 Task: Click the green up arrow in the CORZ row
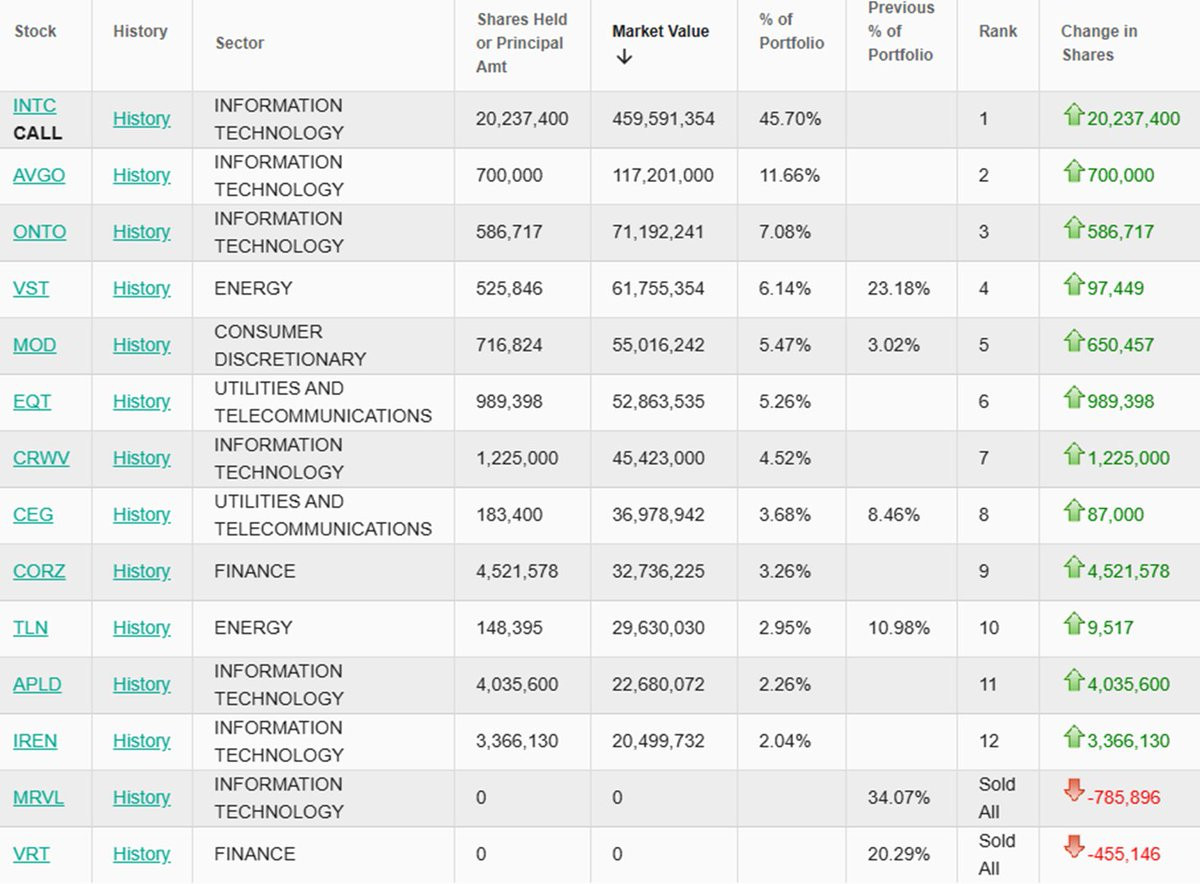pos(1074,569)
